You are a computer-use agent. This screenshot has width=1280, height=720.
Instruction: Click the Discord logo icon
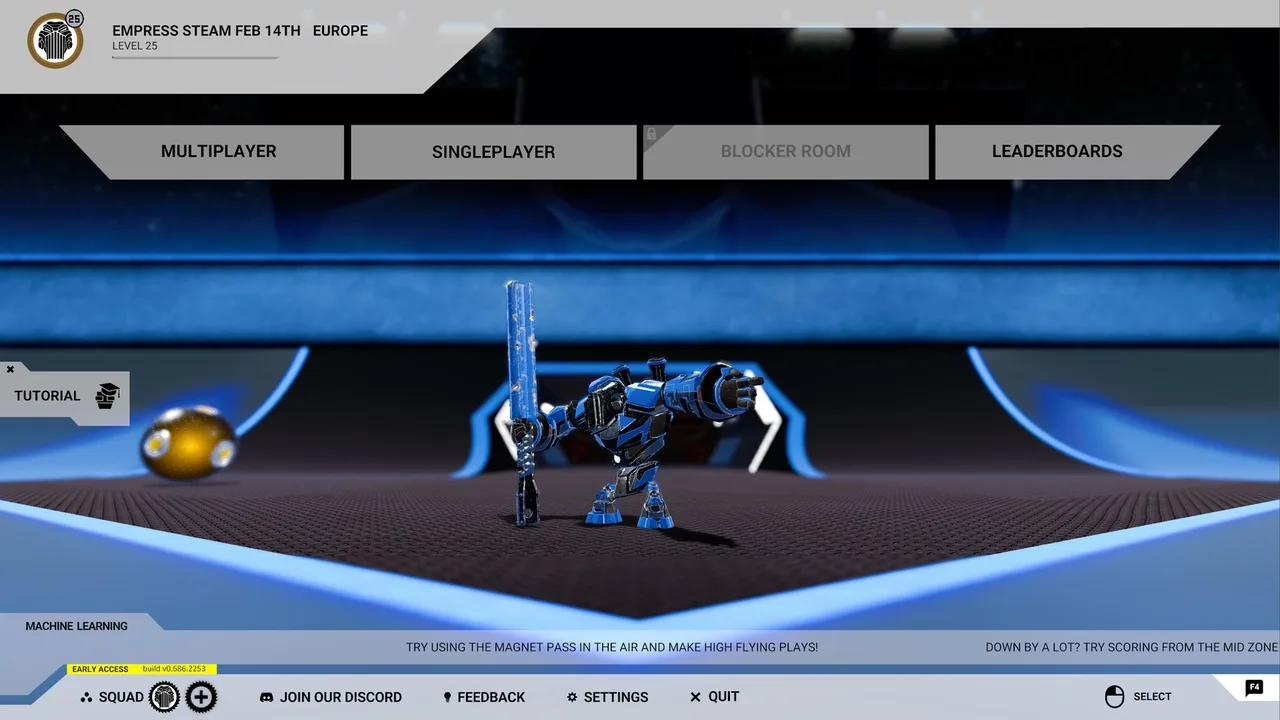tap(267, 697)
